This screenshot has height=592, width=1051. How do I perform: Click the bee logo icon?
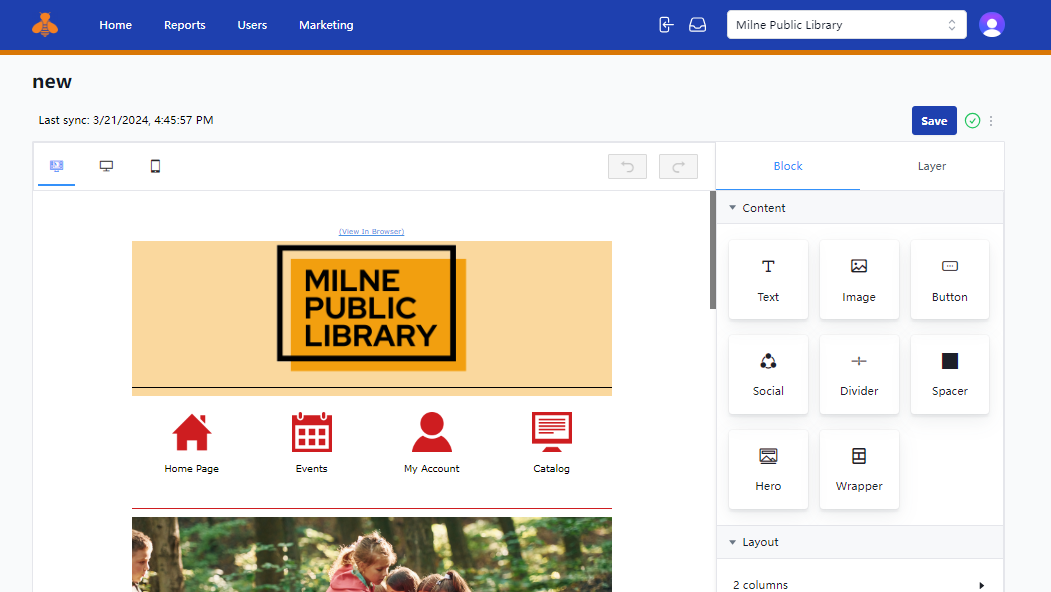45,25
